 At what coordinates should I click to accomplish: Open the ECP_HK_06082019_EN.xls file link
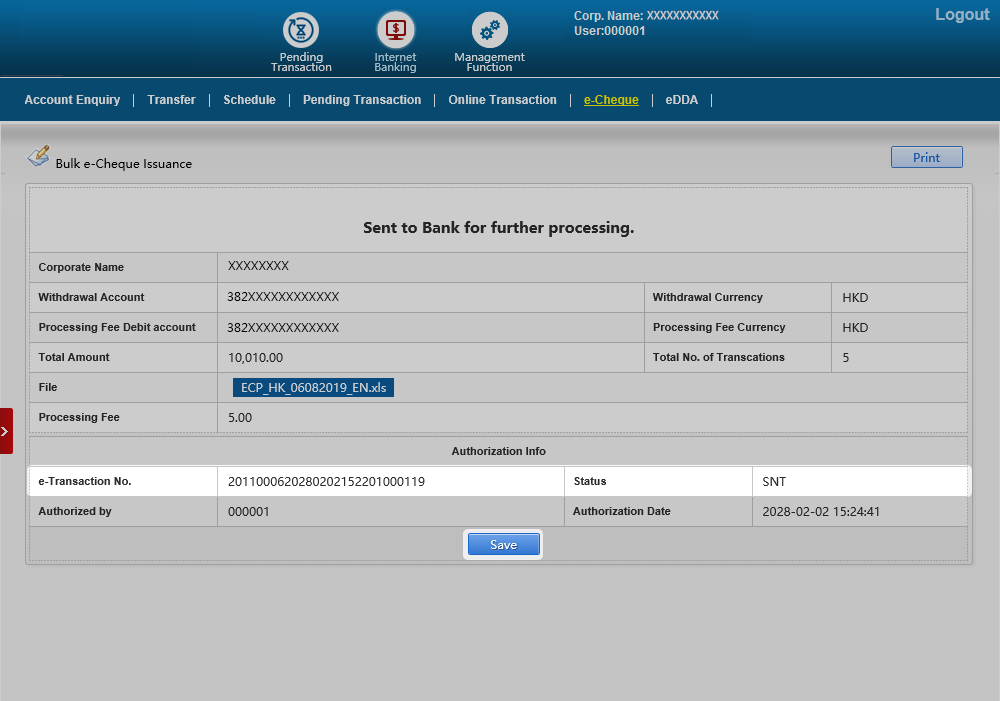[x=313, y=388]
